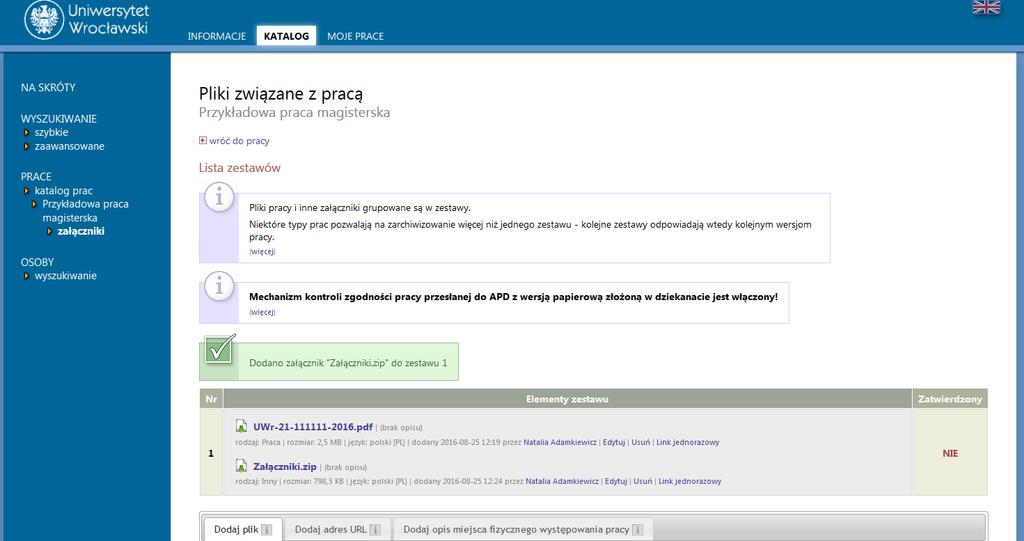Click the green checkmark icon in the success message
The width and height of the screenshot is (1024, 541).
point(219,349)
